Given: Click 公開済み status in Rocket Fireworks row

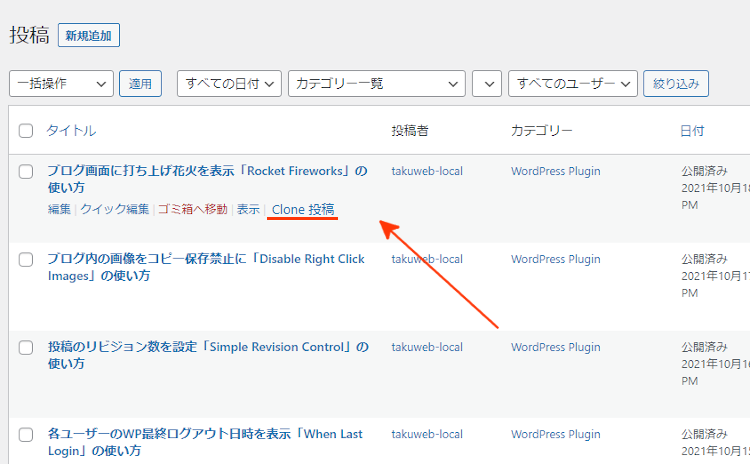Looking at the screenshot, I should coord(704,171).
